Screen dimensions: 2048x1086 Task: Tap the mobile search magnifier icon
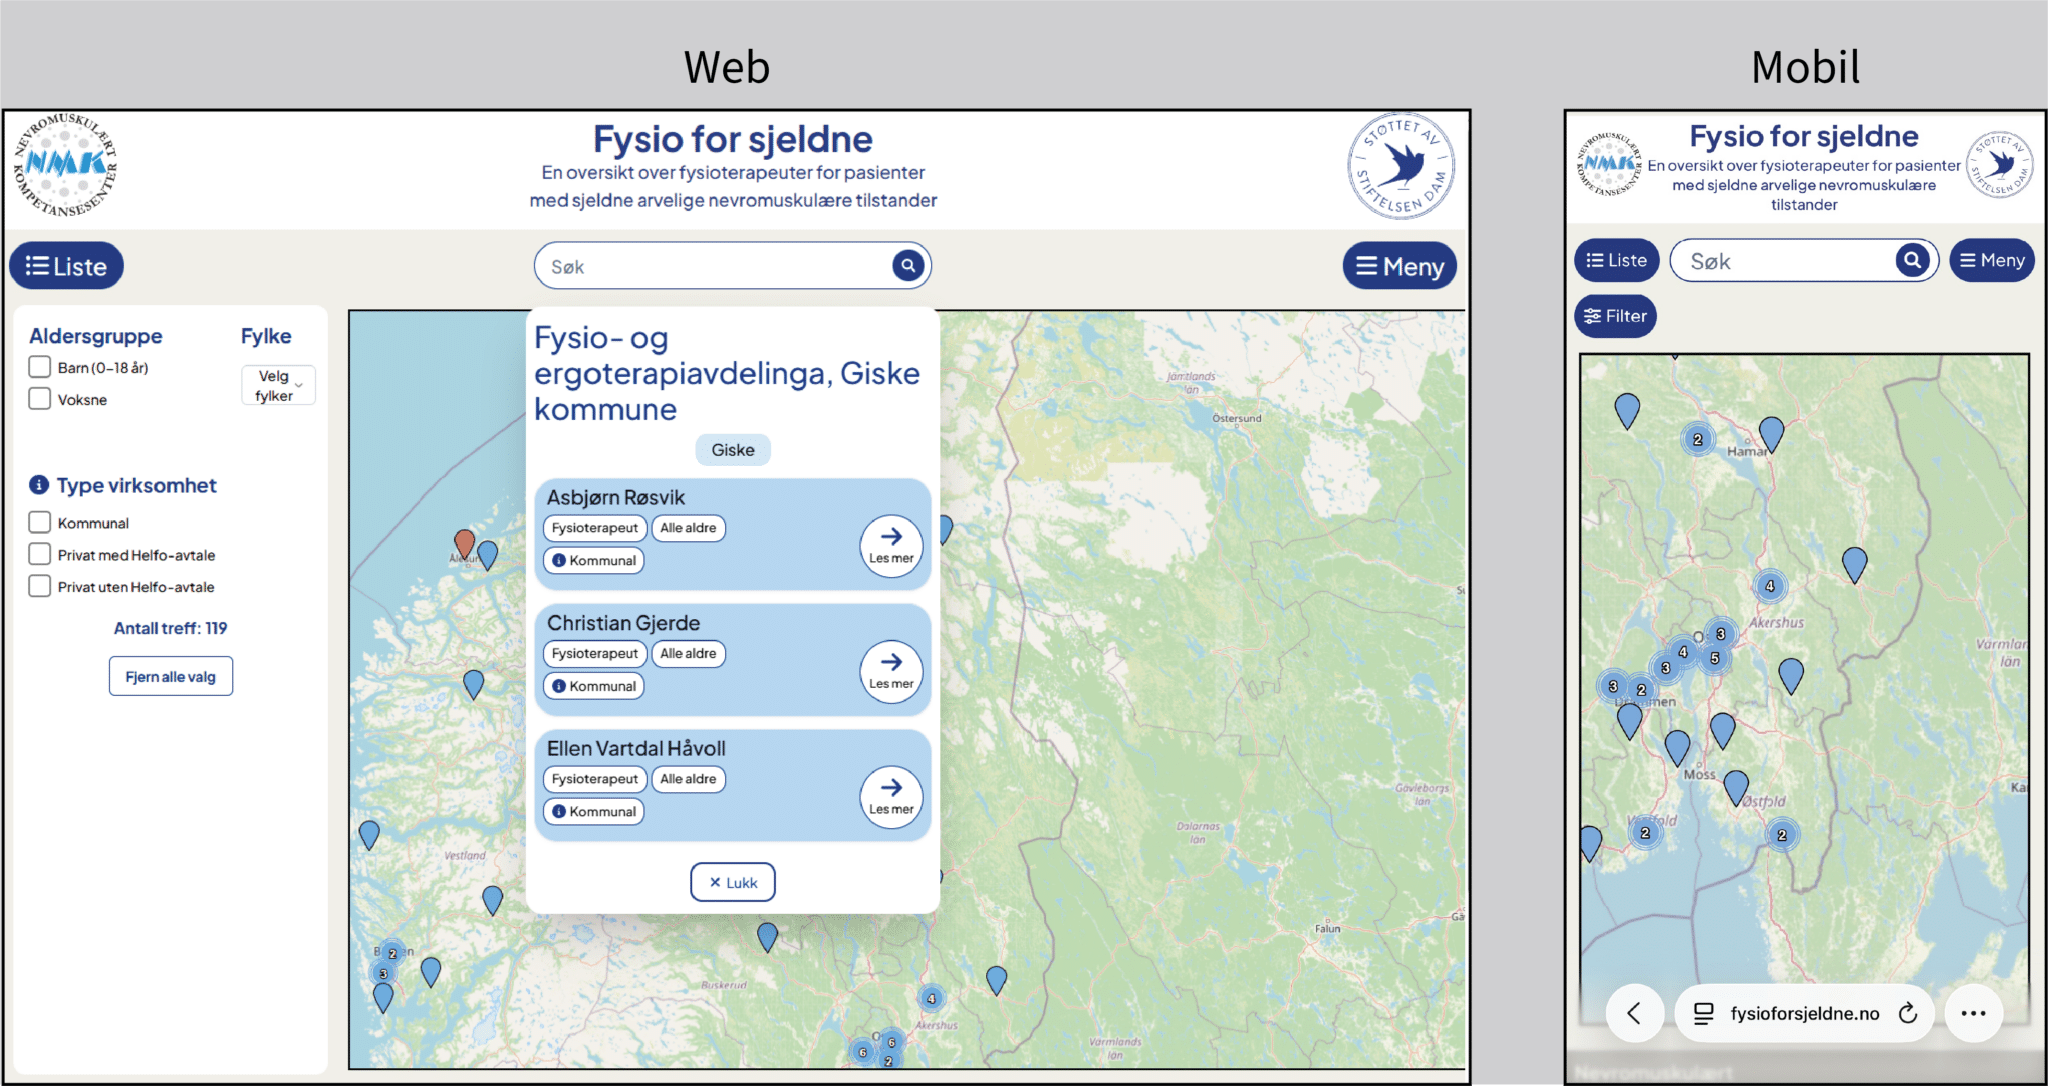(1912, 260)
